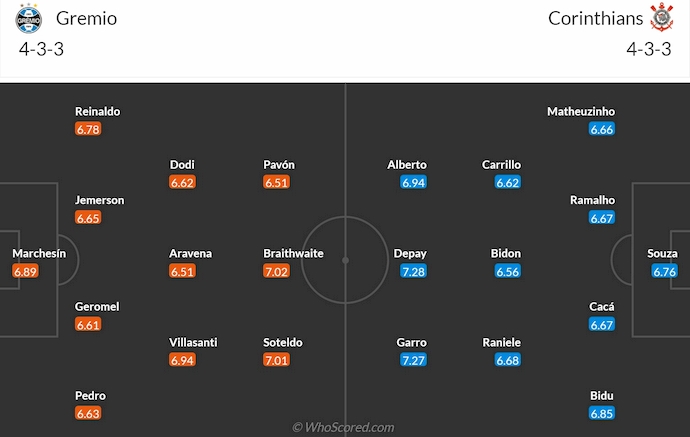This screenshot has height=437, width=690.
Task: Open goalkeeper Marchesín's player name
Action: 39,254
